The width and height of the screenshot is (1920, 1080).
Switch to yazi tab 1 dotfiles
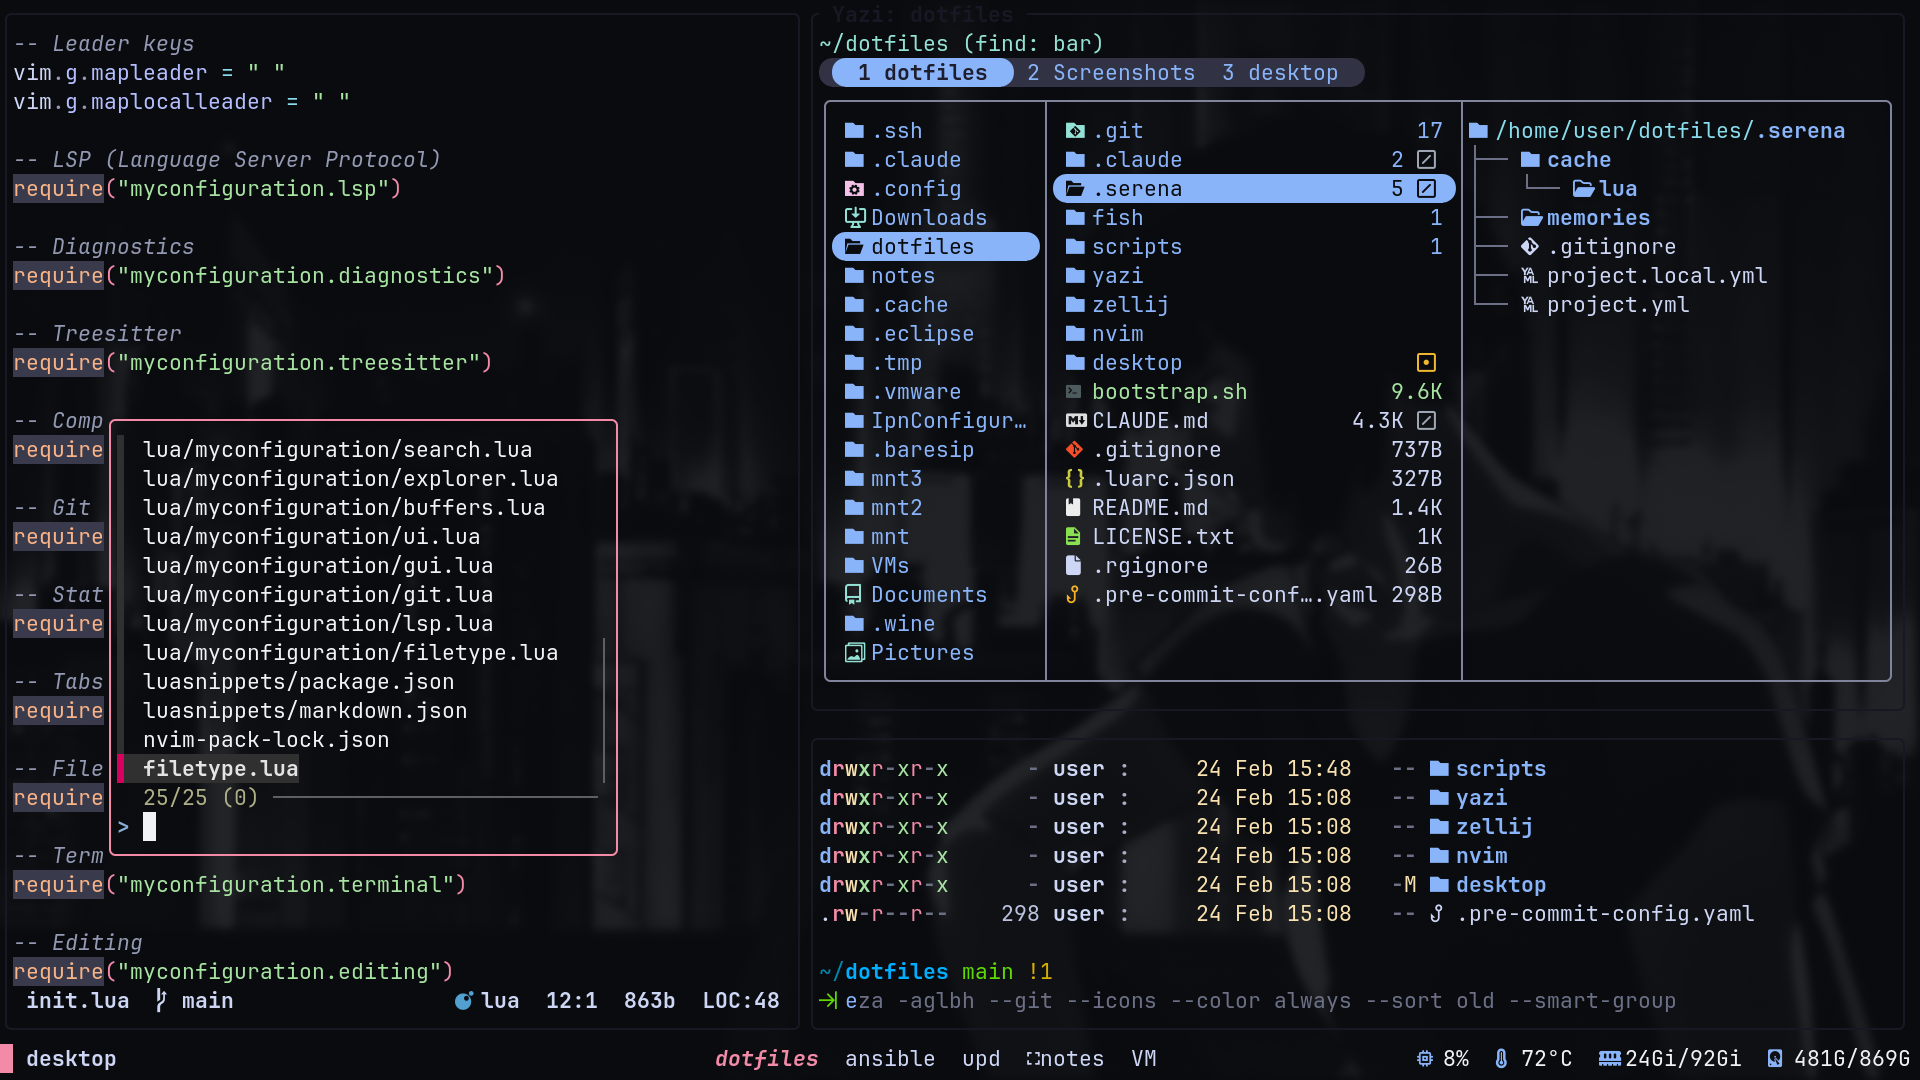click(922, 73)
